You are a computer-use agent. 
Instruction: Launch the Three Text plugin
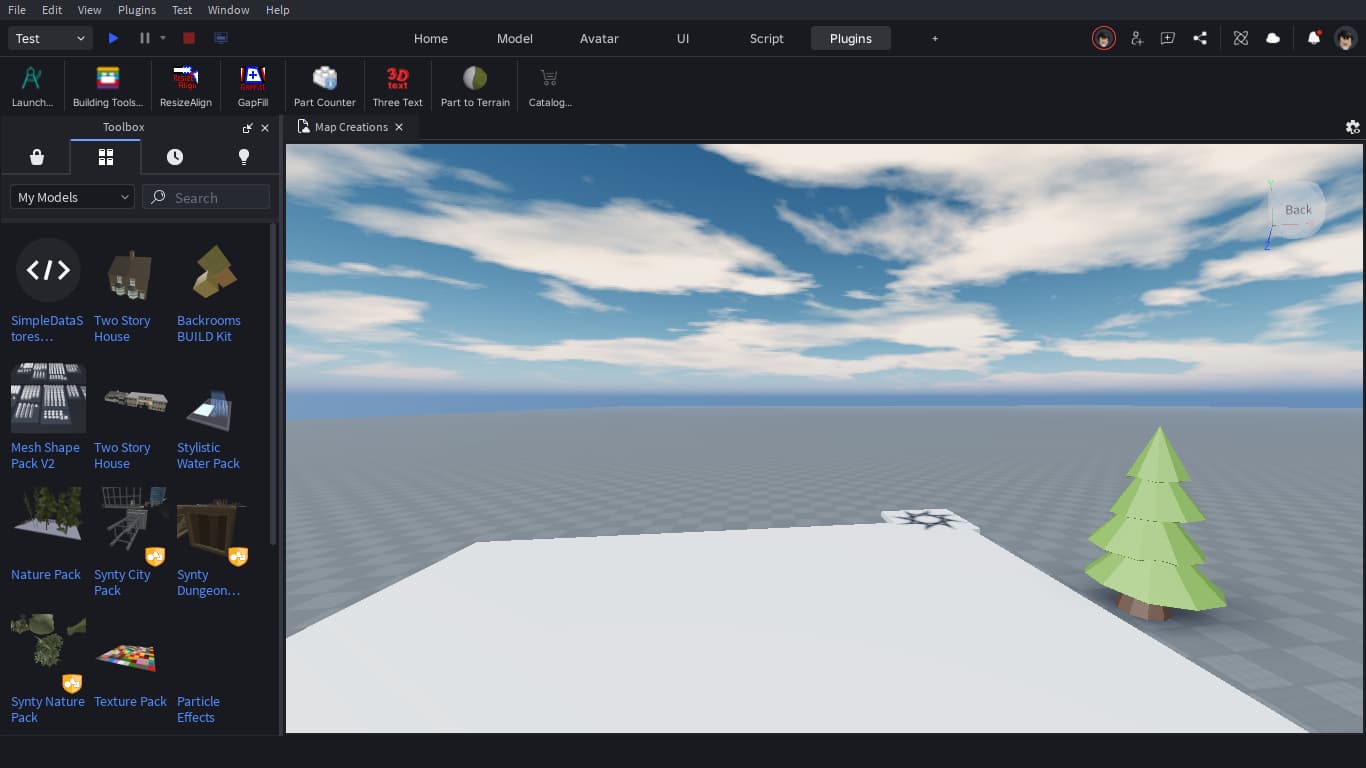[x=398, y=86]
